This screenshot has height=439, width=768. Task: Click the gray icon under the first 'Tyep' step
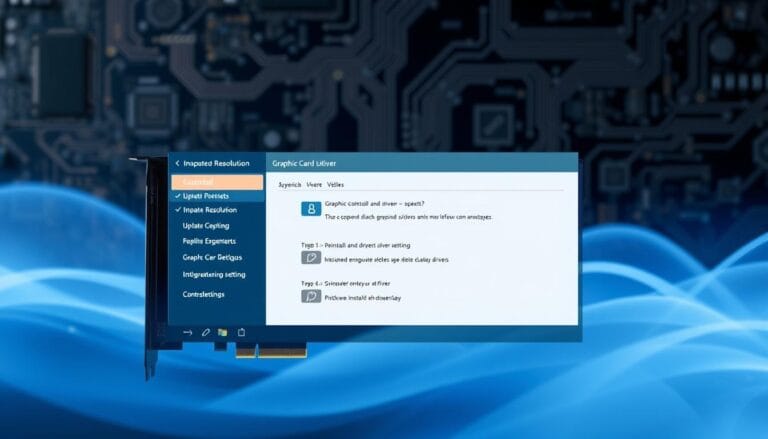[311, 257]
